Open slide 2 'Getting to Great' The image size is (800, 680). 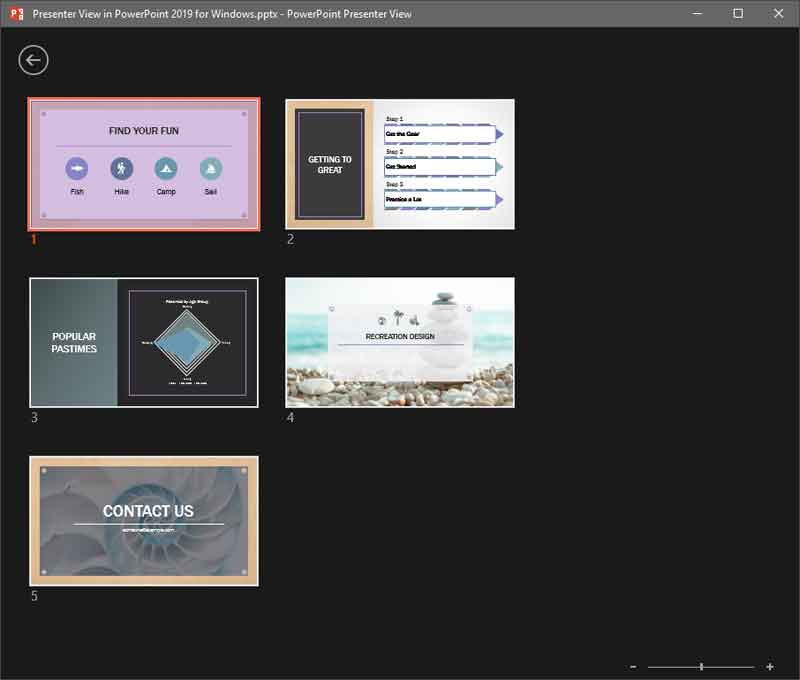click(x=400, y=163)
